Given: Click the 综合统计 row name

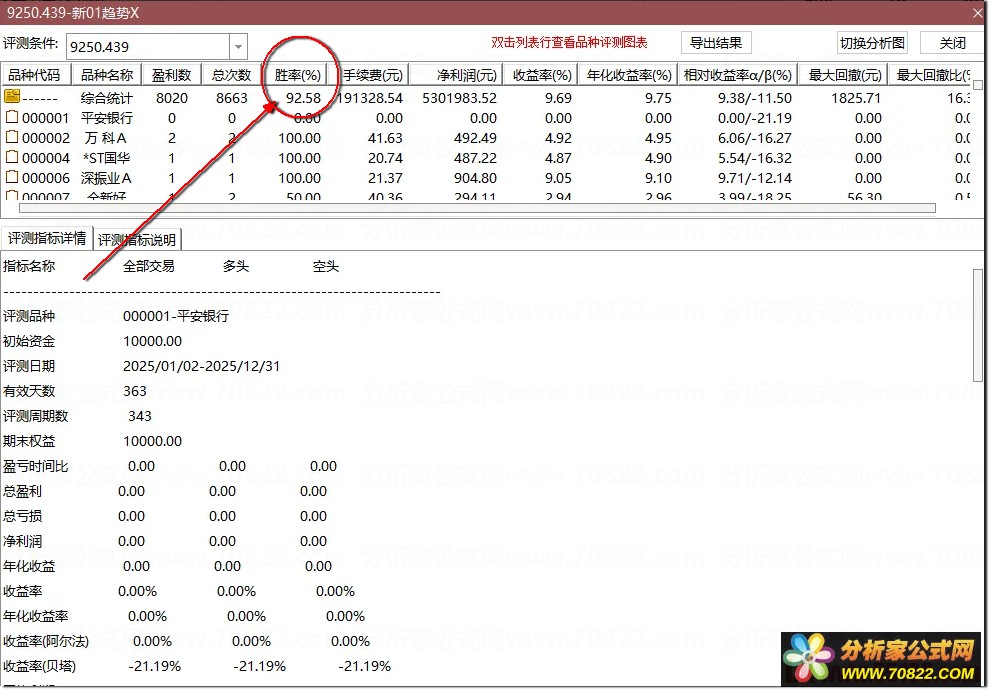Looking at the screenshot, I should 107,98.
